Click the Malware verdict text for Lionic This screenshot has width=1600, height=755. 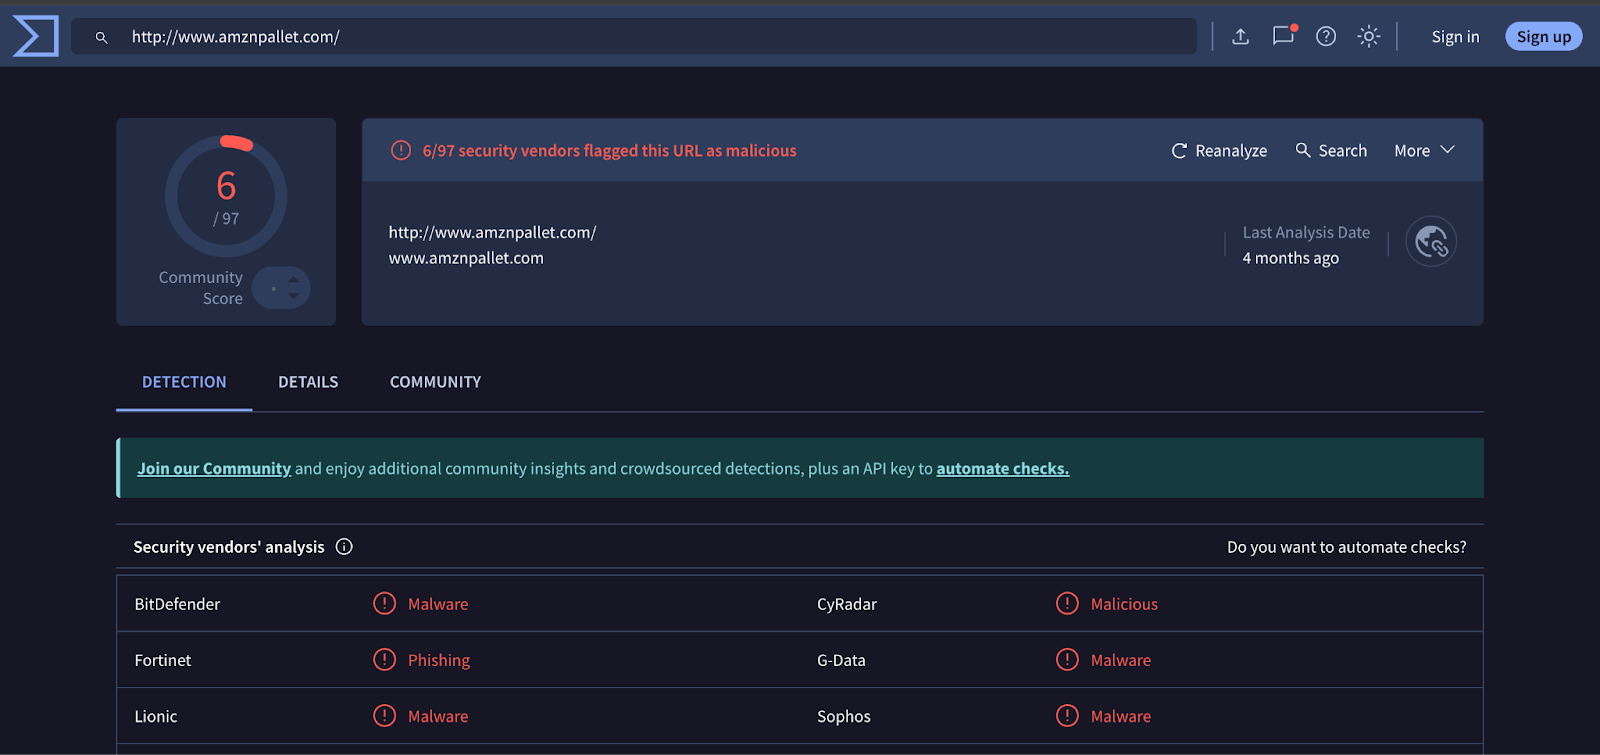coord(438,716)
